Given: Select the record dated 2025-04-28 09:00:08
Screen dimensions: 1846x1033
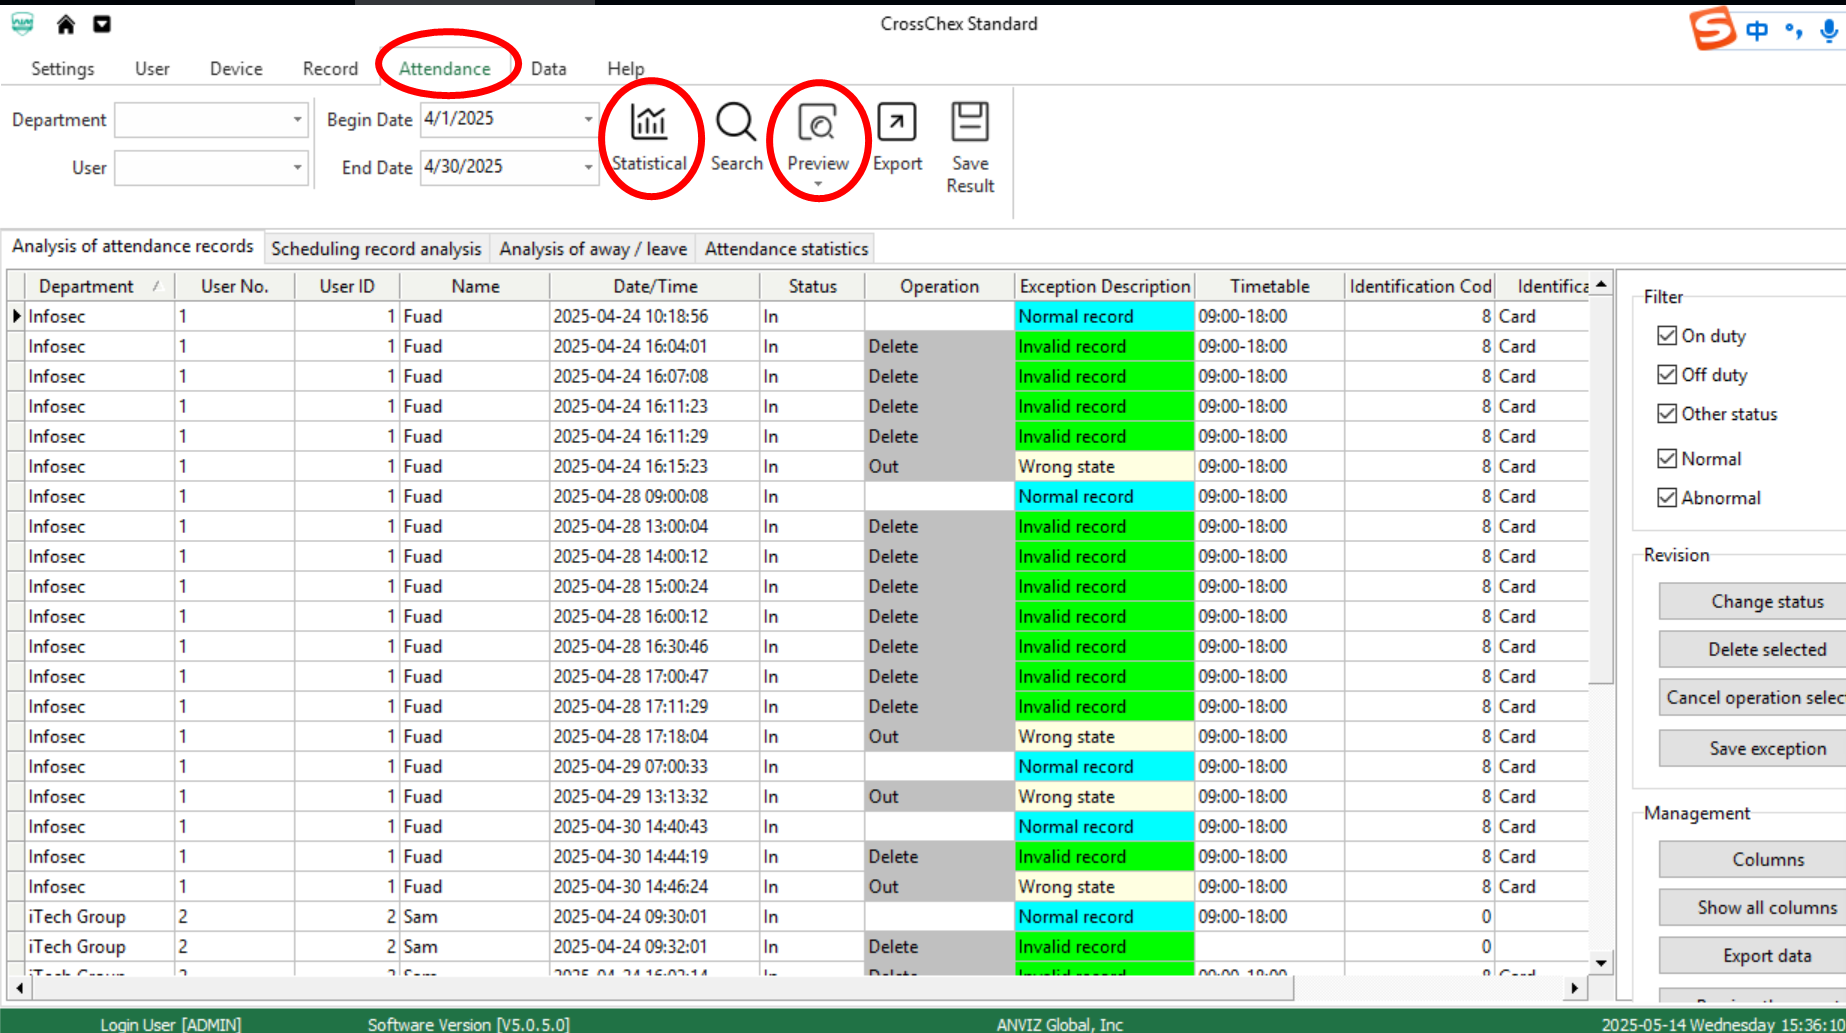Looking at the screenshot, I should click(x=798, y=496).
